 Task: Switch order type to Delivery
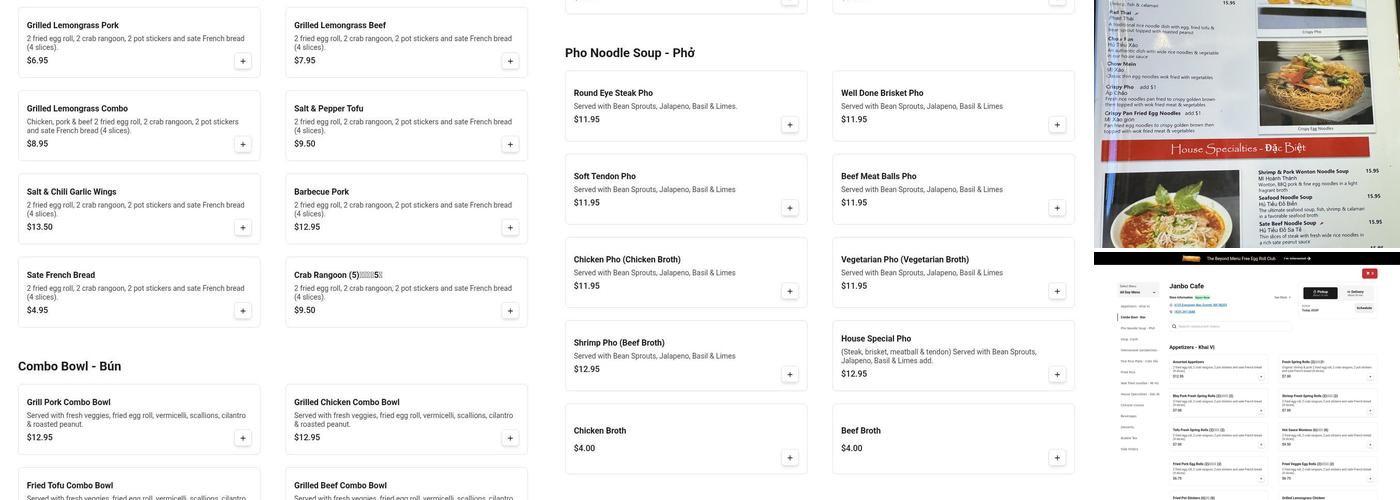point(1359,293)
